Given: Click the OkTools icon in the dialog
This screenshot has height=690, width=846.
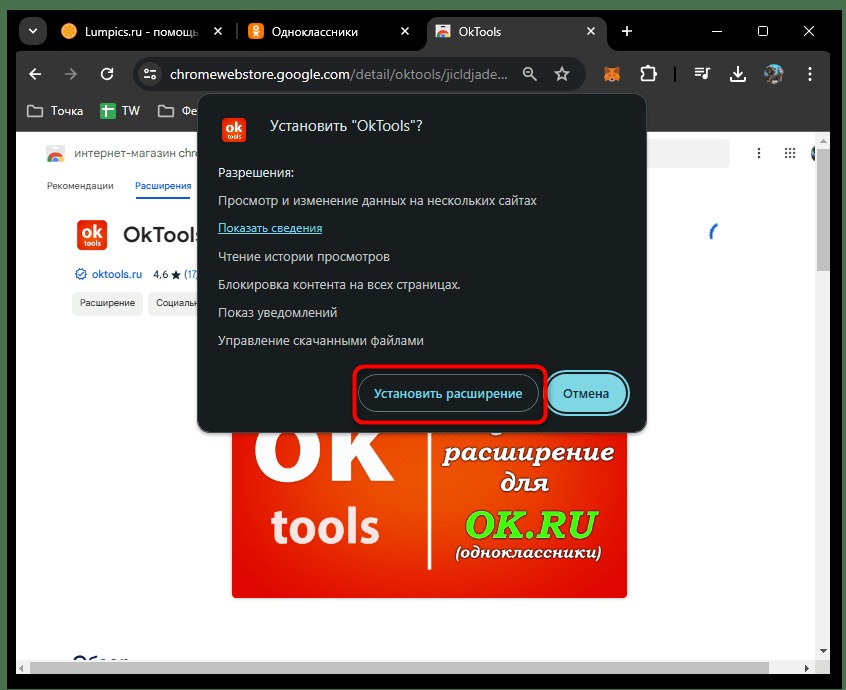Looking at the screenshot, I should [x=234, y=130].
